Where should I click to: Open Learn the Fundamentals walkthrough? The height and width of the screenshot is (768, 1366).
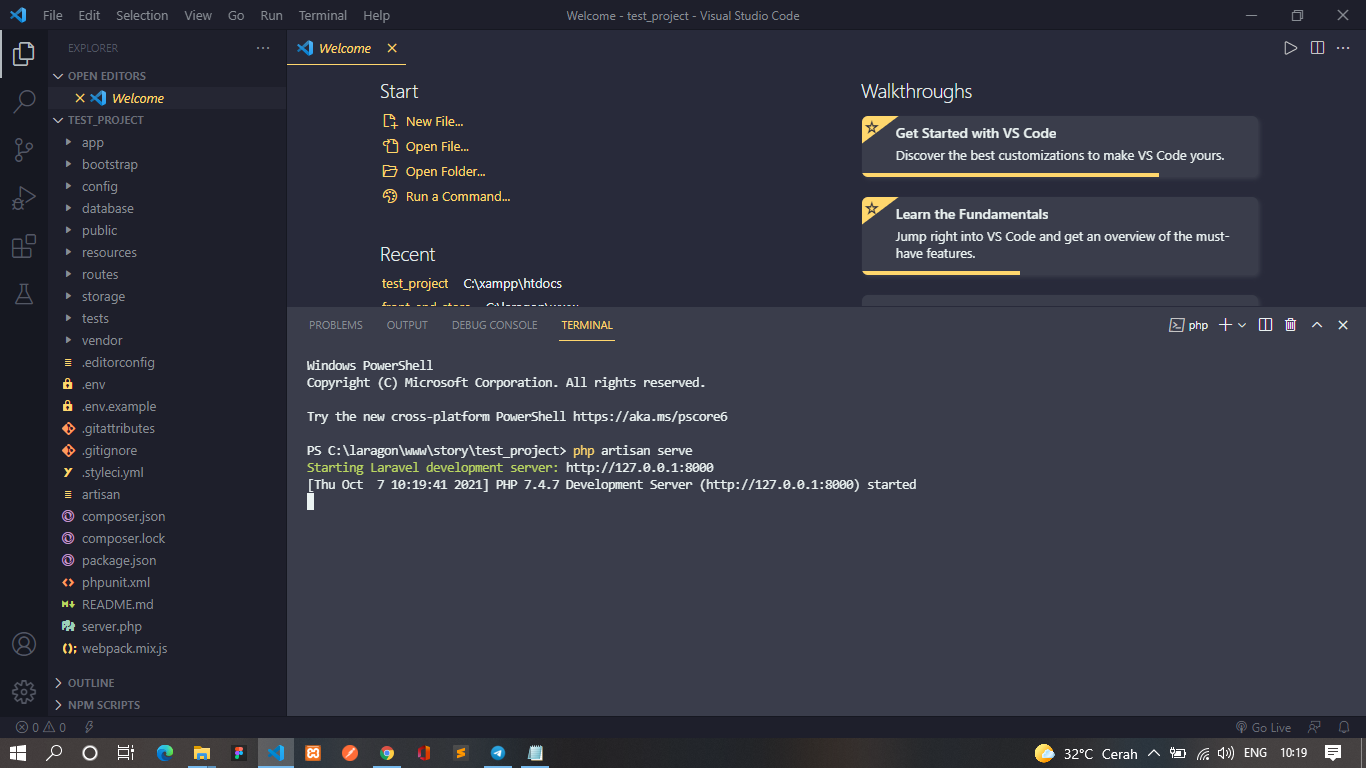tap(1060, 235)
